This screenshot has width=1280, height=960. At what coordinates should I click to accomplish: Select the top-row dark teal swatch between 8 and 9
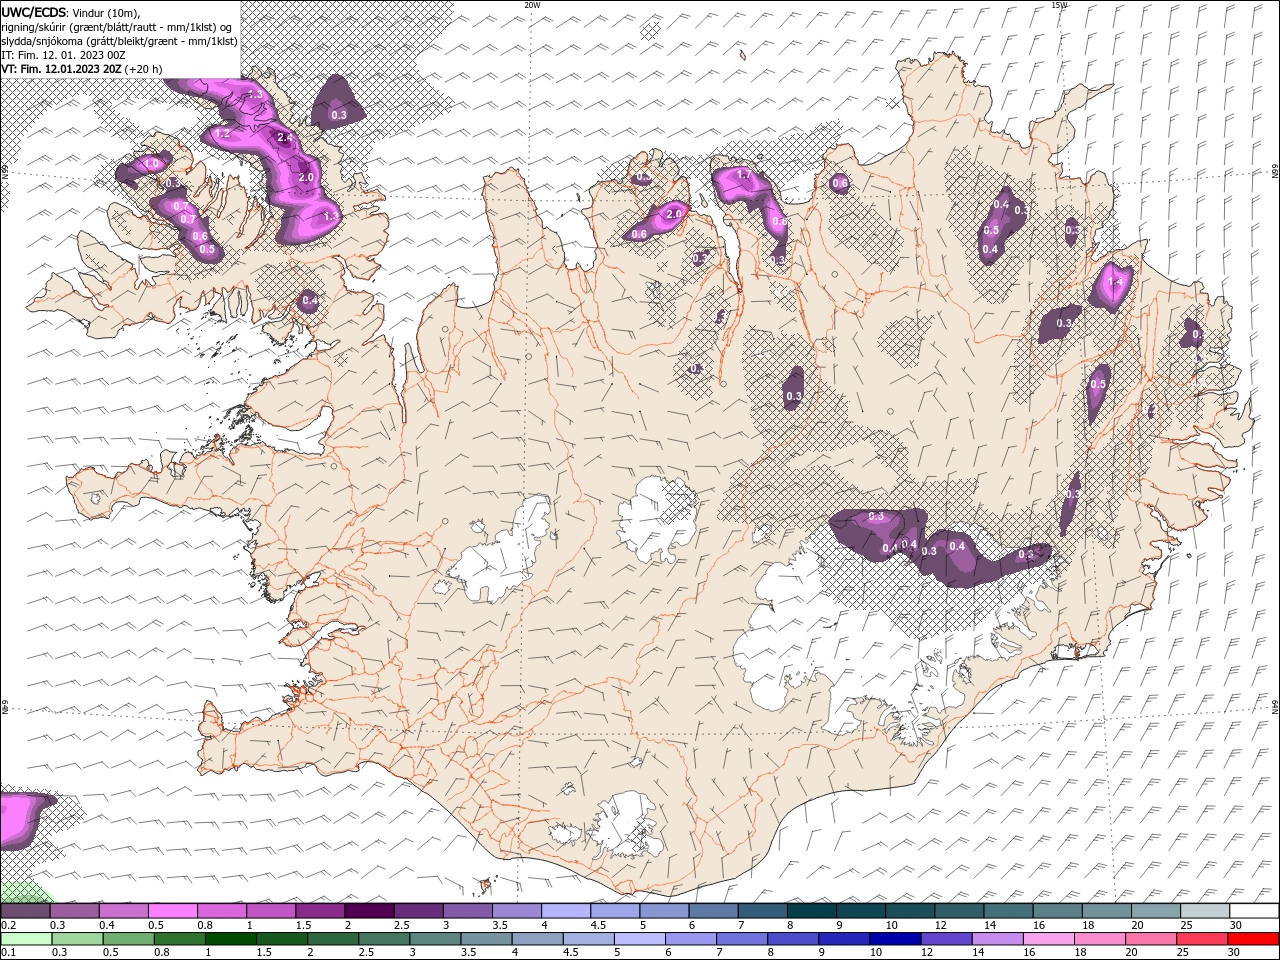[812, 911]
